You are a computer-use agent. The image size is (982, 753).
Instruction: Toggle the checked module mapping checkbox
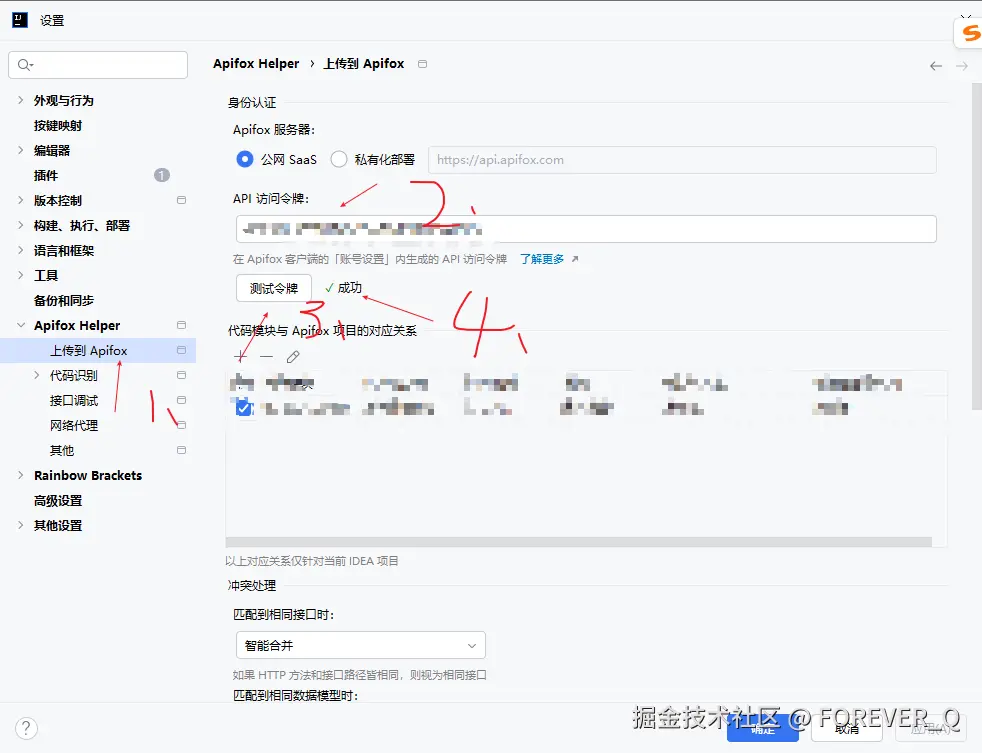pyautogui.click(x=244, y=408)
